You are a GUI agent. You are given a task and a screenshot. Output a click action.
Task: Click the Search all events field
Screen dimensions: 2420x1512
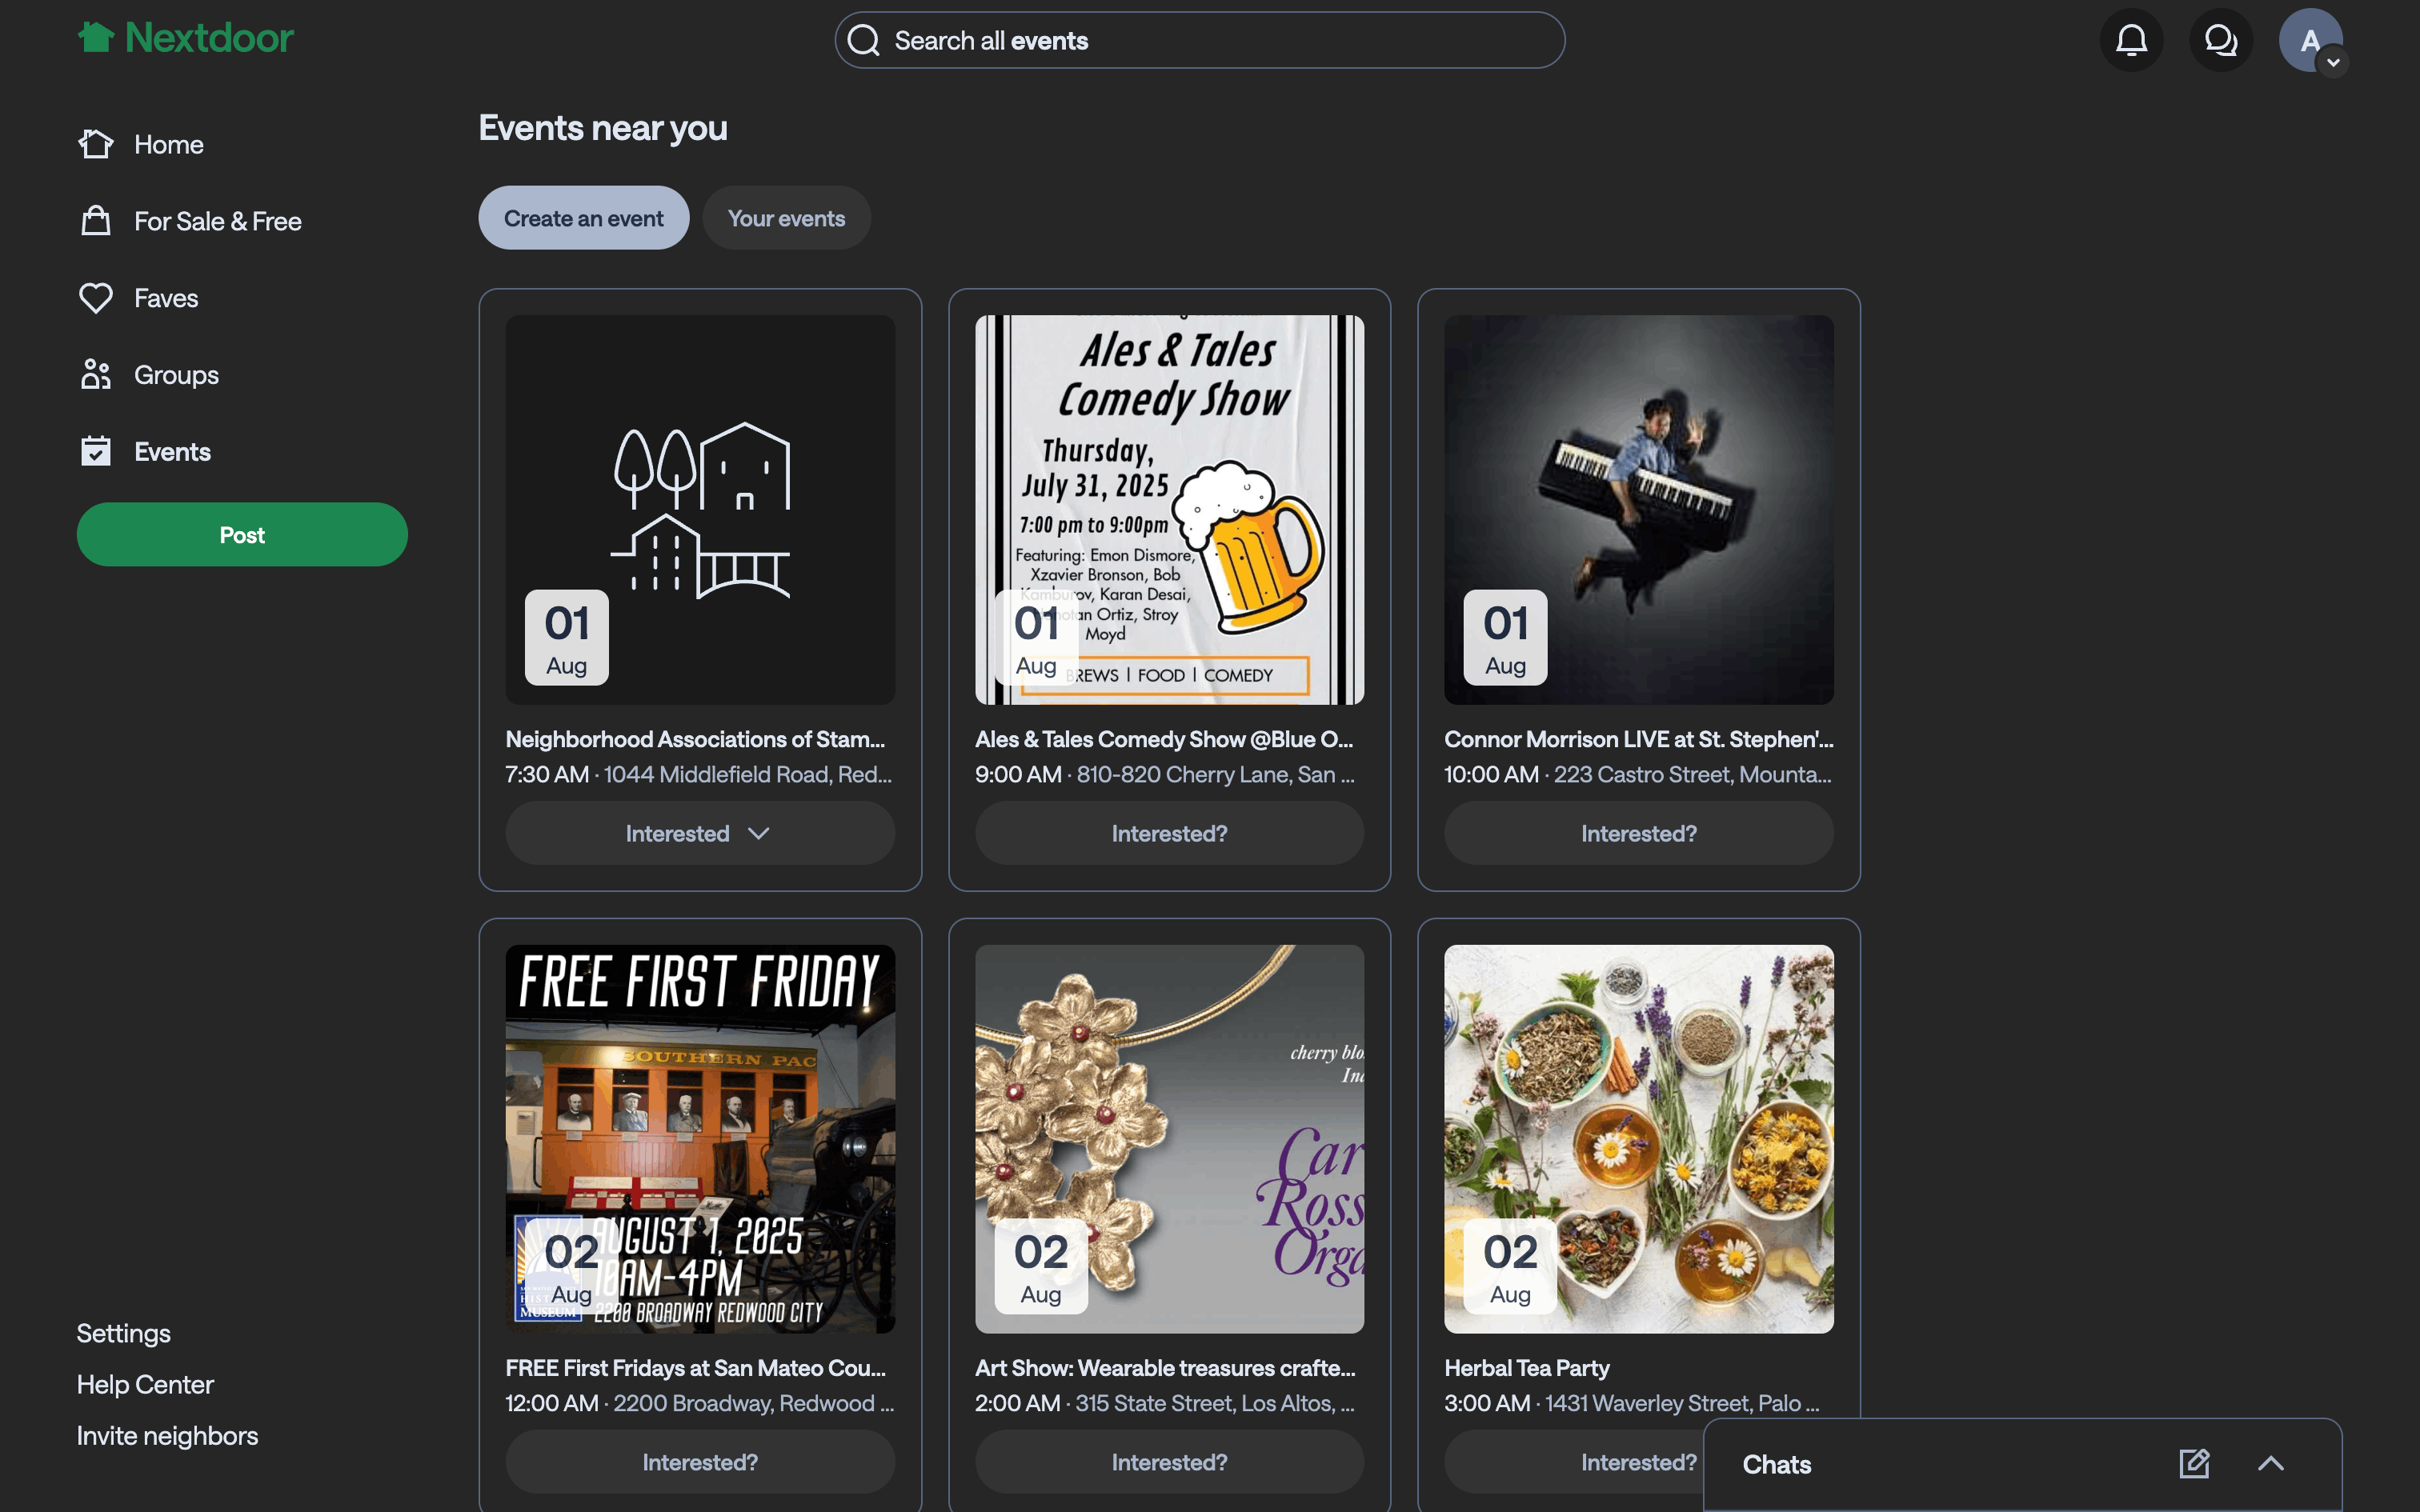1200,40
